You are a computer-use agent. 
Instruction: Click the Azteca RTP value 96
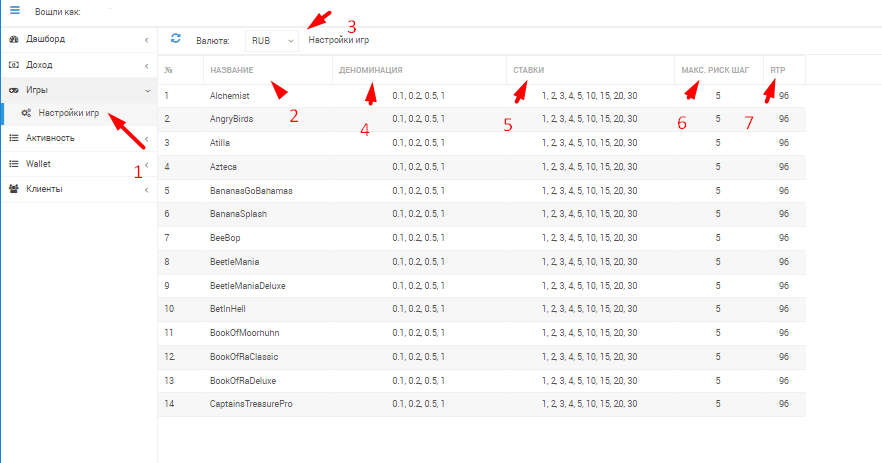(784, 167)
